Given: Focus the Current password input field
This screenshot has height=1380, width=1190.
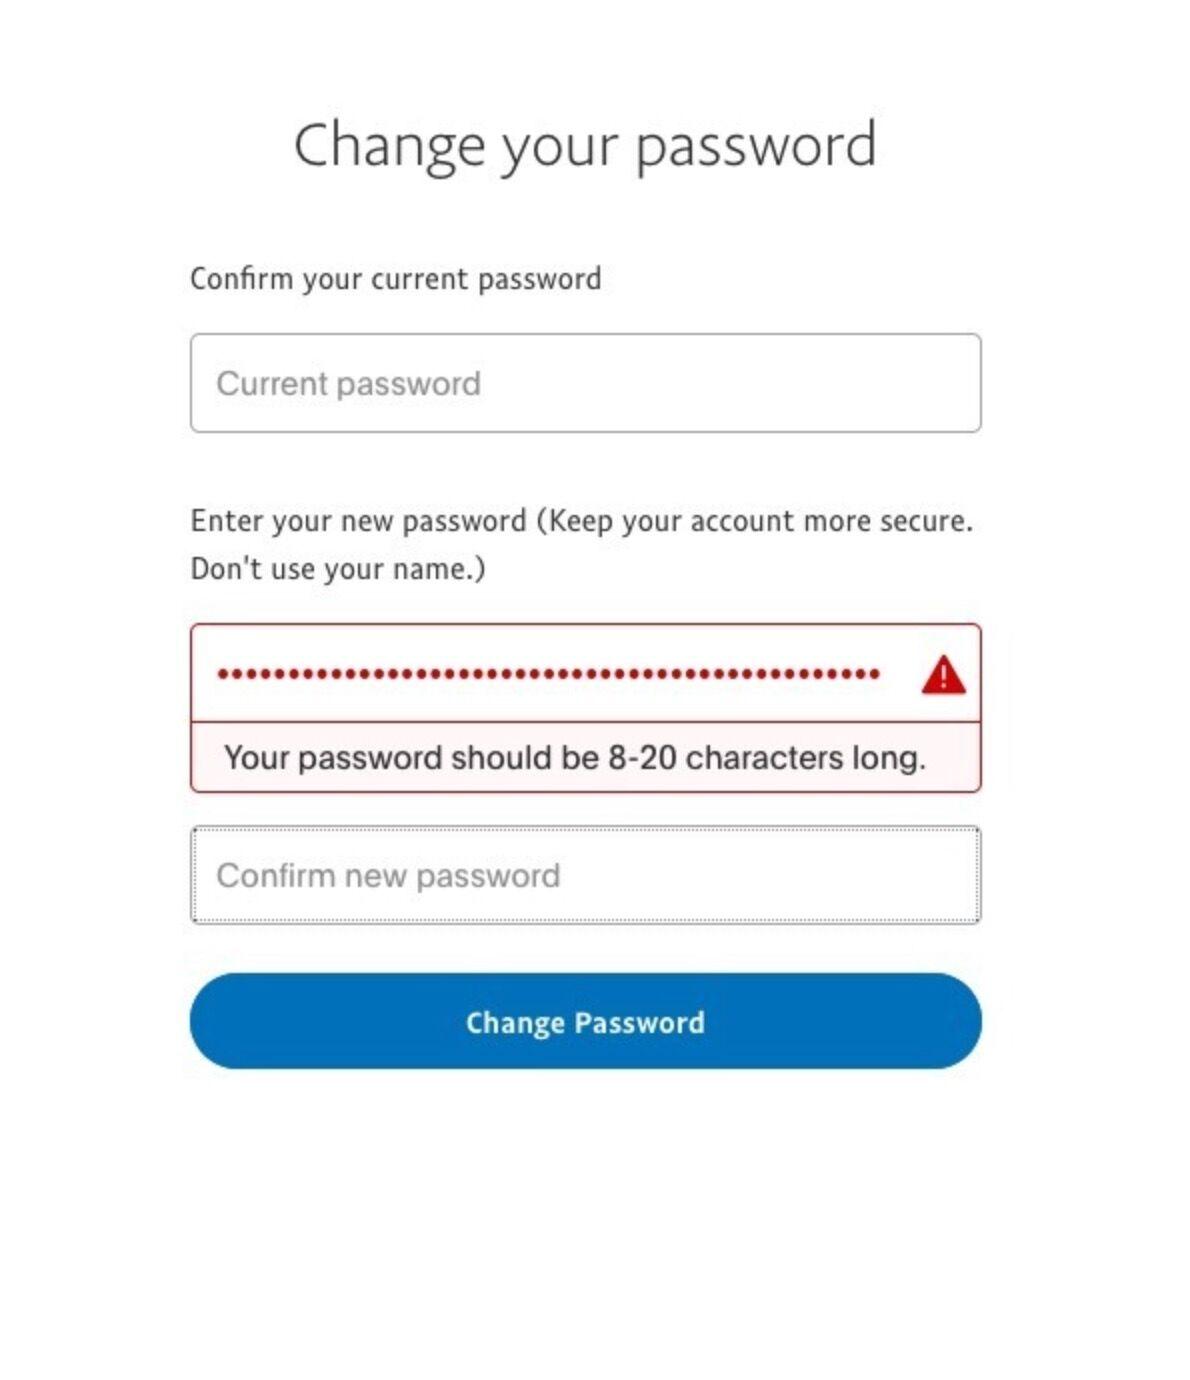Looking at the screenshot, I should [x=585, y=383].
